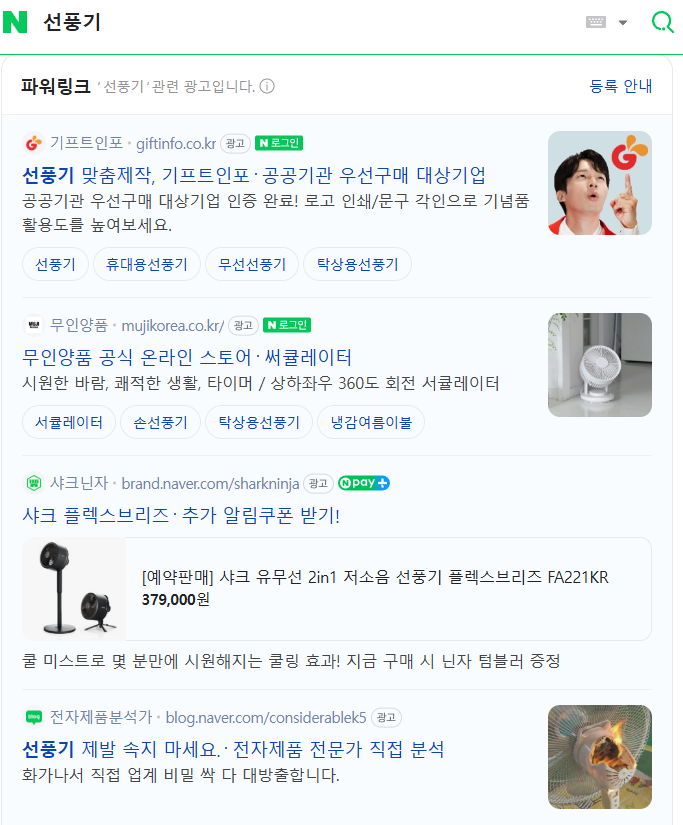
Task: Click the 기프트인포 favicon logo
Action: [x=34, y=143]
